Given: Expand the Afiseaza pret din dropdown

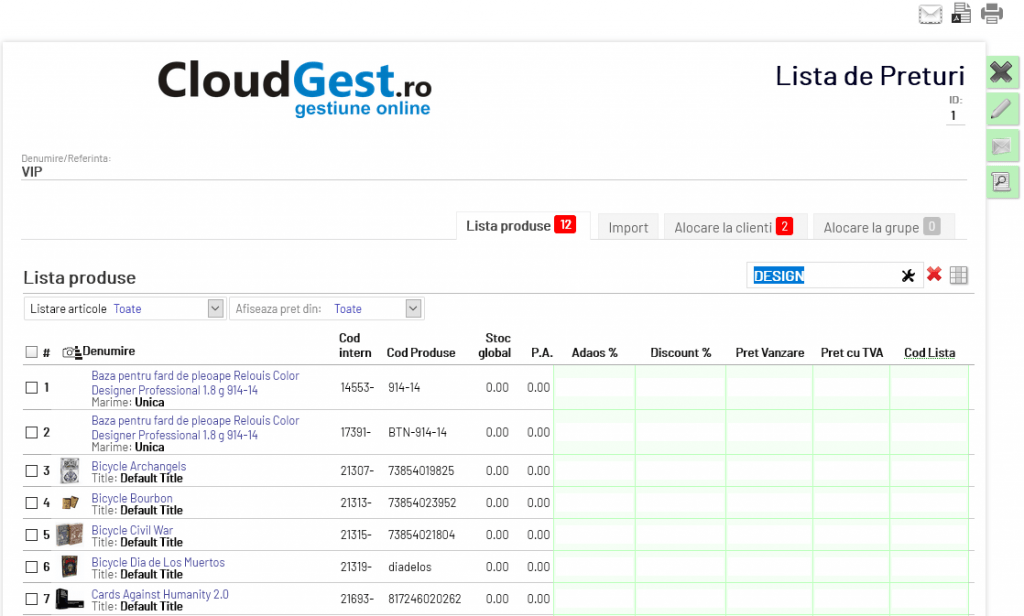Looking at the screenshot, I should tap(415, 309).
